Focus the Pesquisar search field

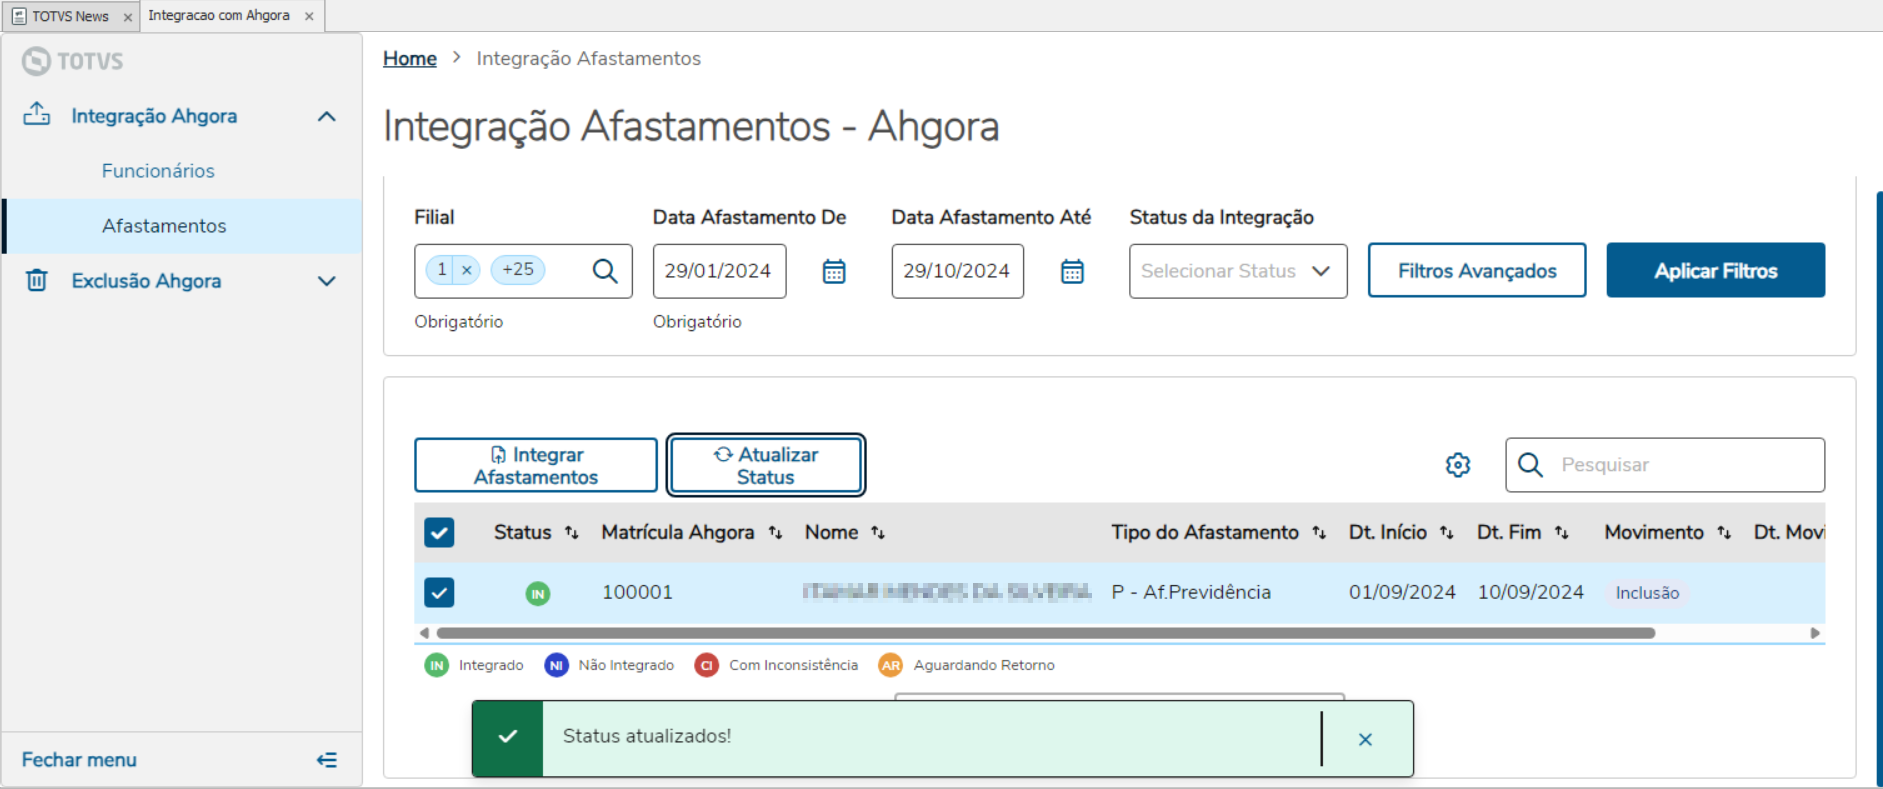1665,465
